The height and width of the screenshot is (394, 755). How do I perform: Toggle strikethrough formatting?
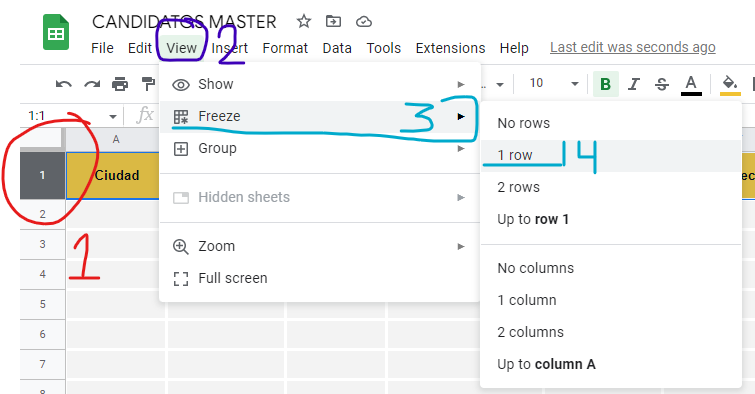pos(662,84)
